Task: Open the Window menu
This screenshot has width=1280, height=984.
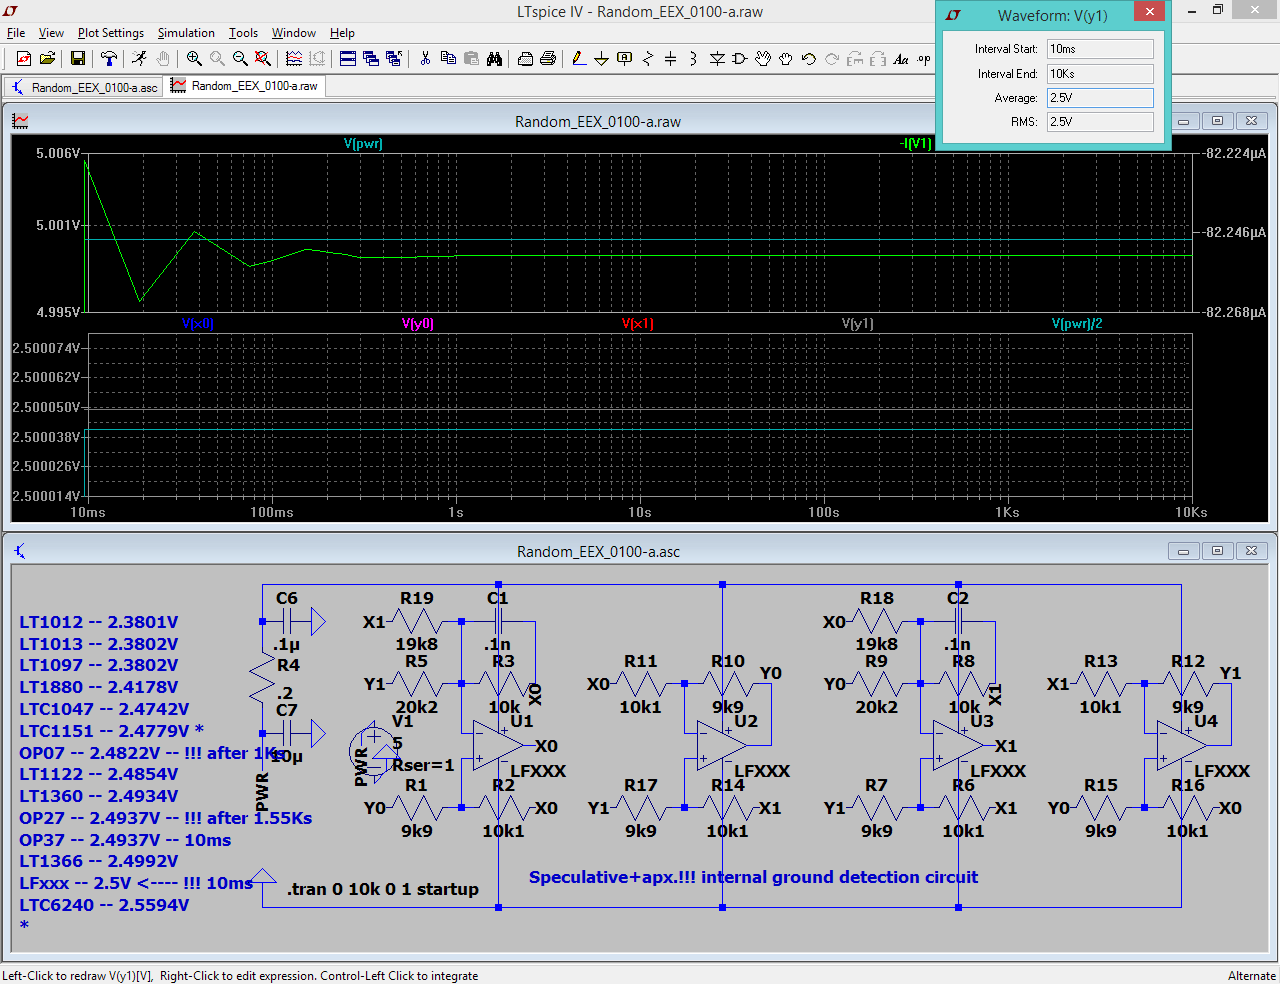Action: click(x=294, y=33)
